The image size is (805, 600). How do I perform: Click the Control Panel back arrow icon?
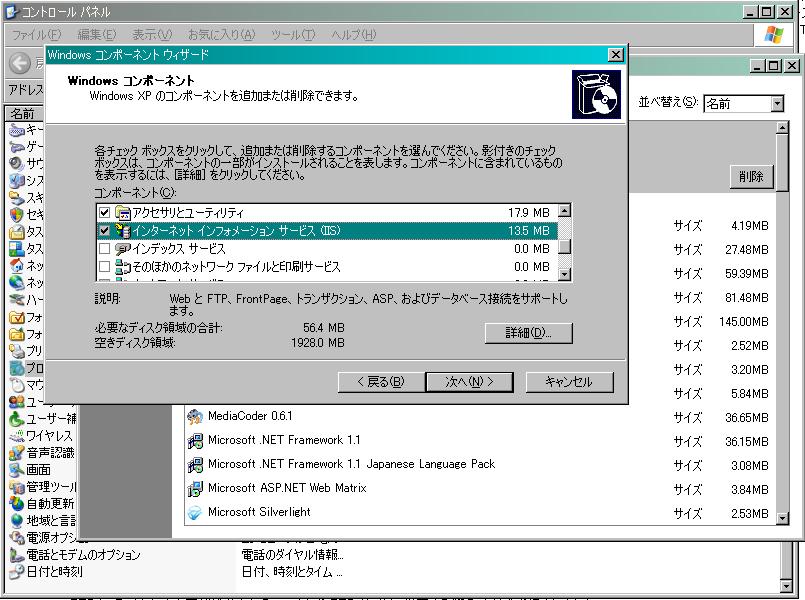[20, 64]
